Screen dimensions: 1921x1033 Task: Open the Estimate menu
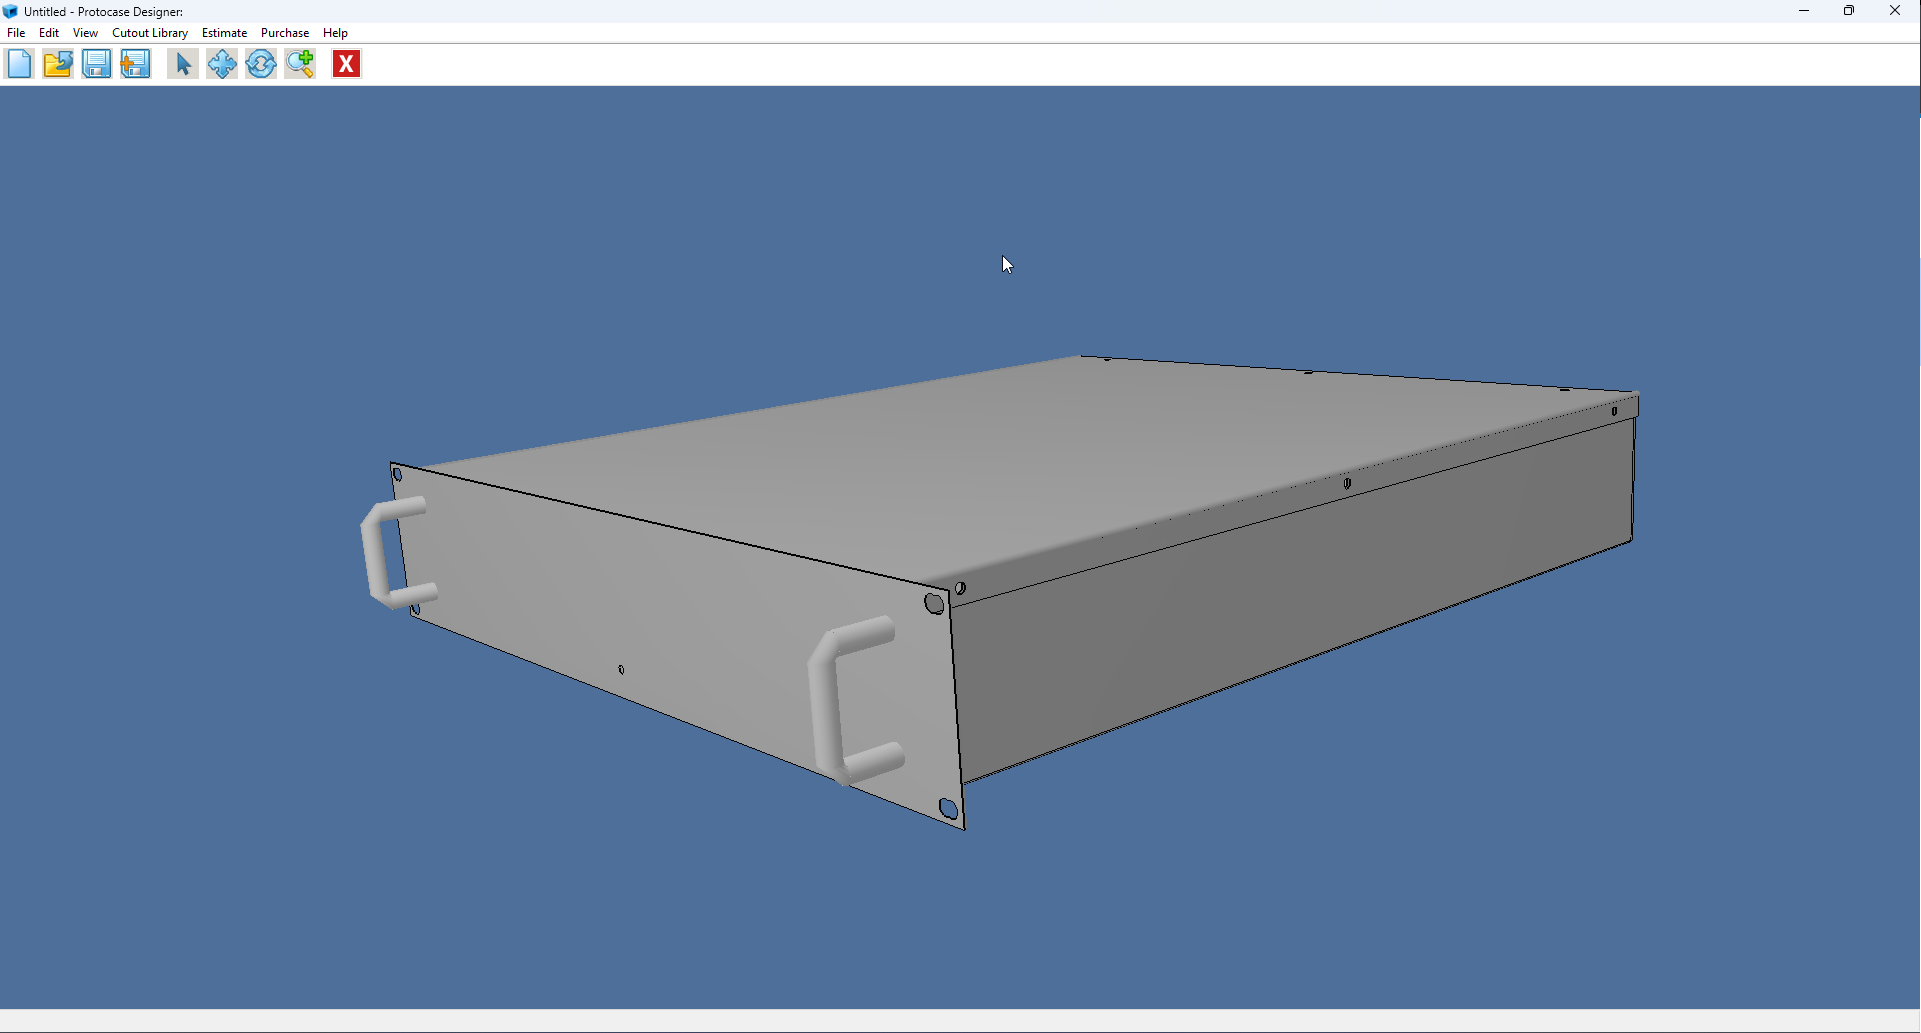224,32
